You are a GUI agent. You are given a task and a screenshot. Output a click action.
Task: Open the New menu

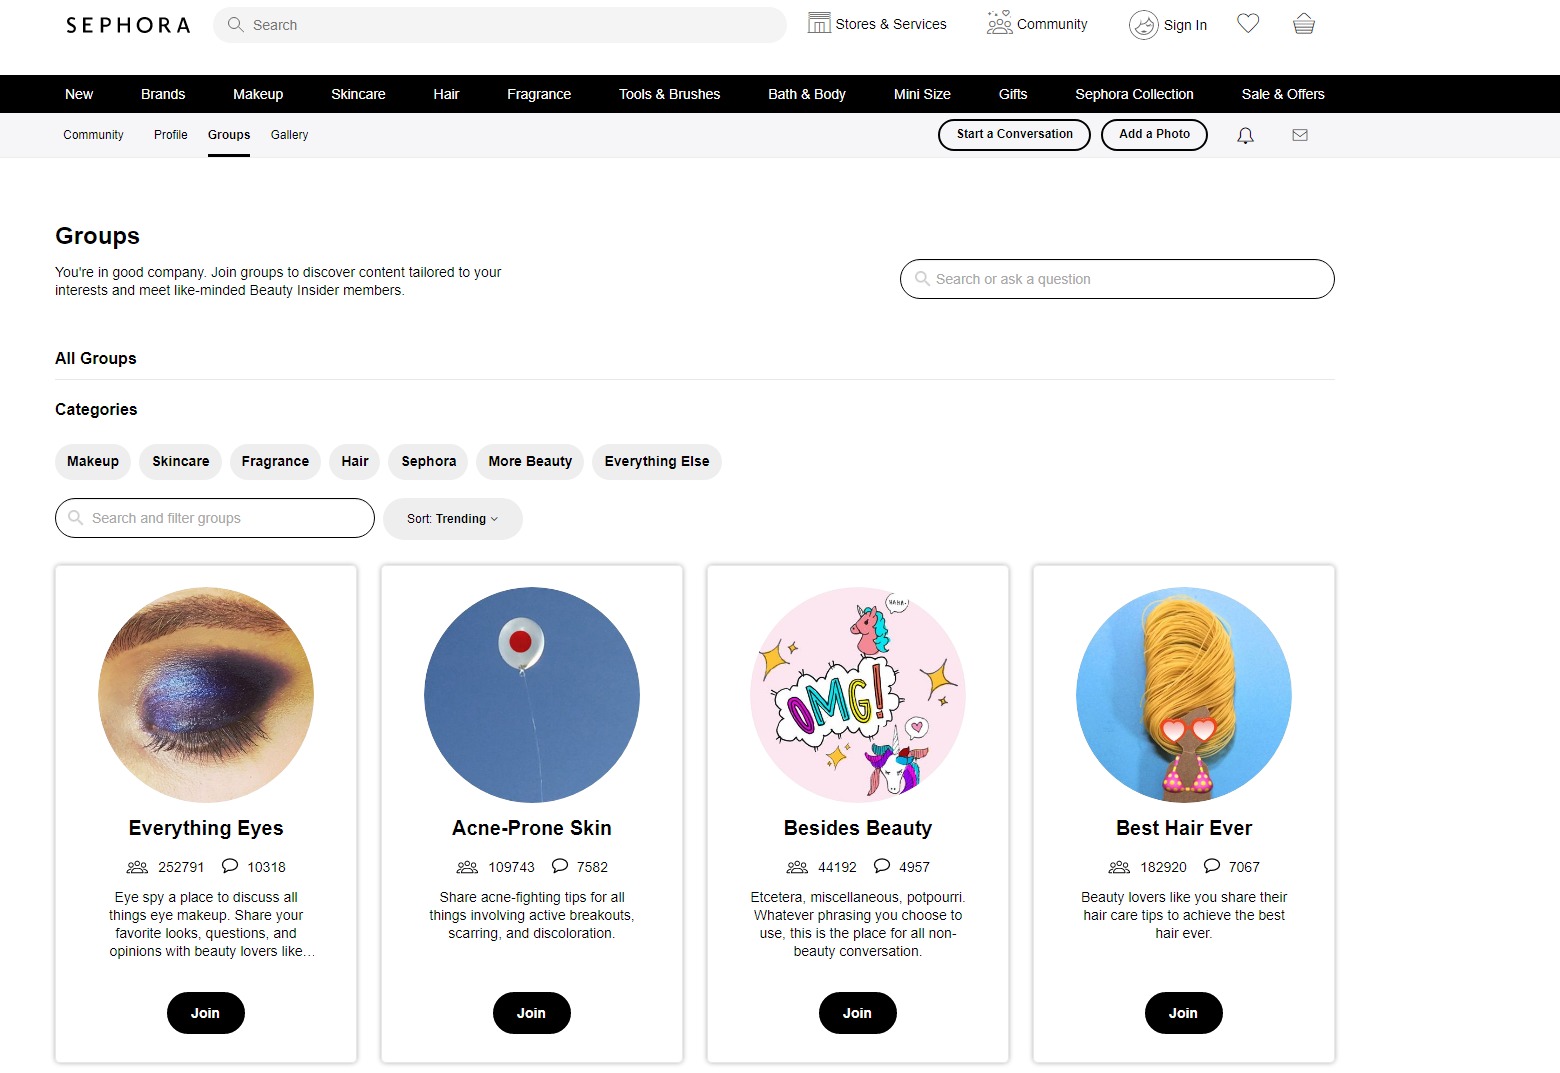click(79, 94)
